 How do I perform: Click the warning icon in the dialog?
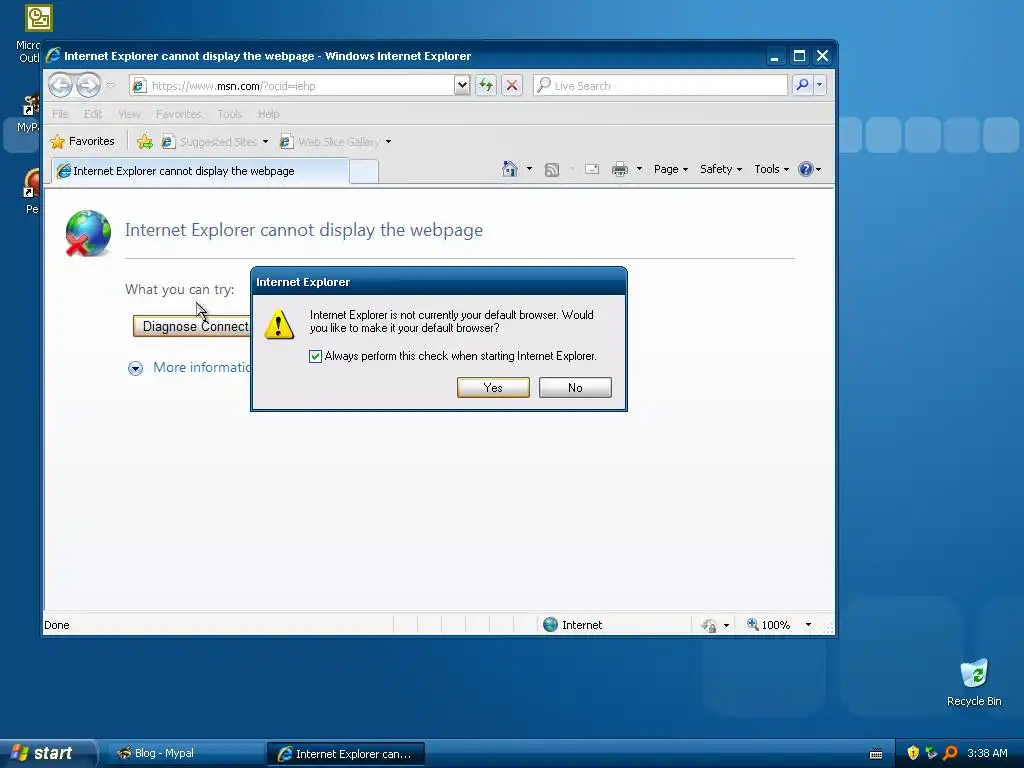279,324
